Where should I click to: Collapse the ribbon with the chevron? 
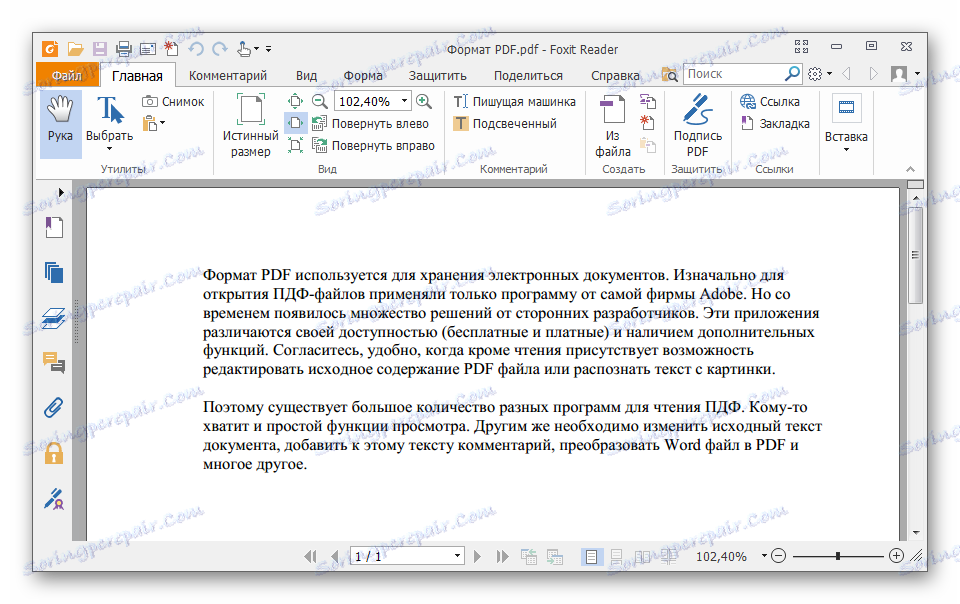910,169
